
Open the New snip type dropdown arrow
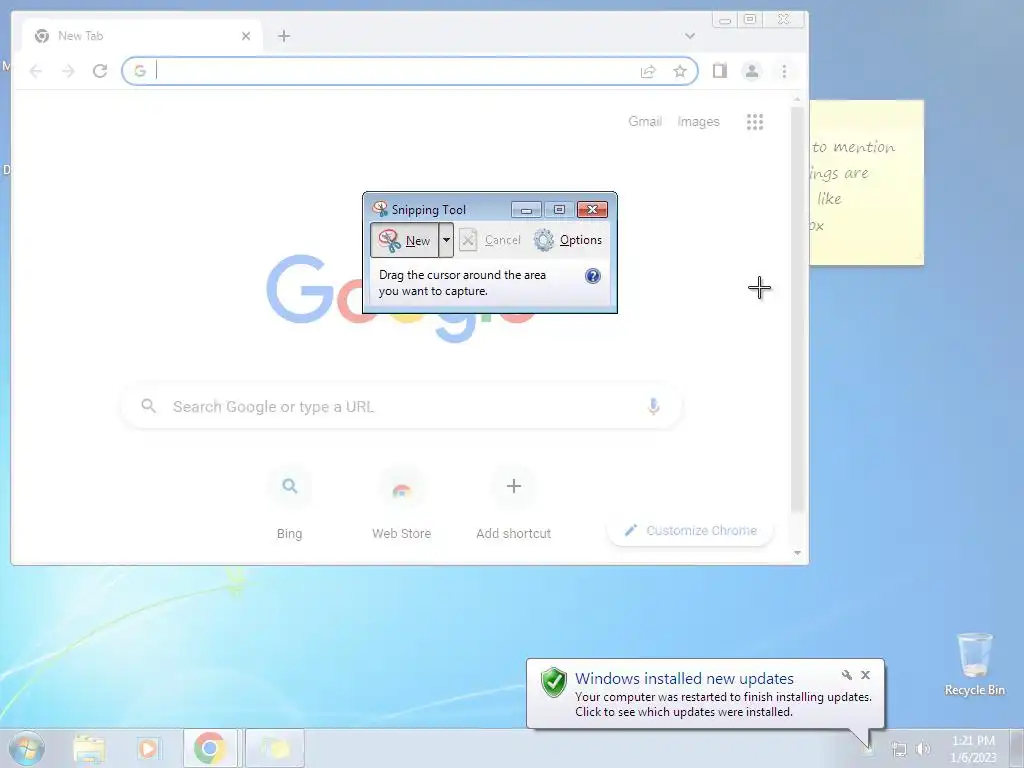click(446, 240)
